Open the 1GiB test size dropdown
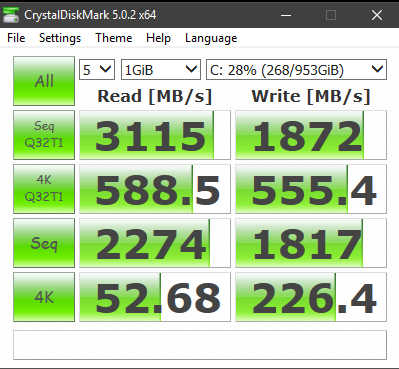 tap(161, 70)
